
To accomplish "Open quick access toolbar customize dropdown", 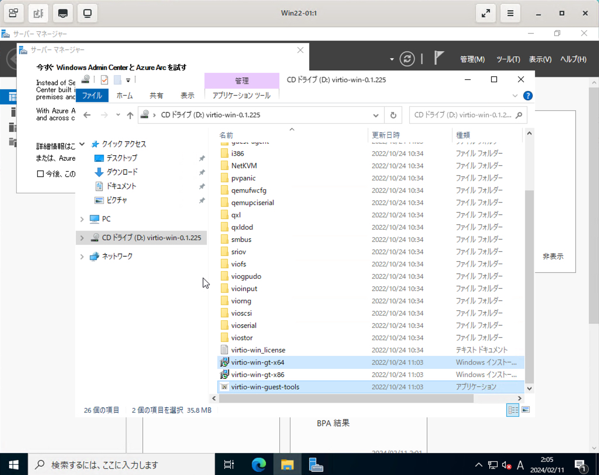I will click(x=128, y=80).
